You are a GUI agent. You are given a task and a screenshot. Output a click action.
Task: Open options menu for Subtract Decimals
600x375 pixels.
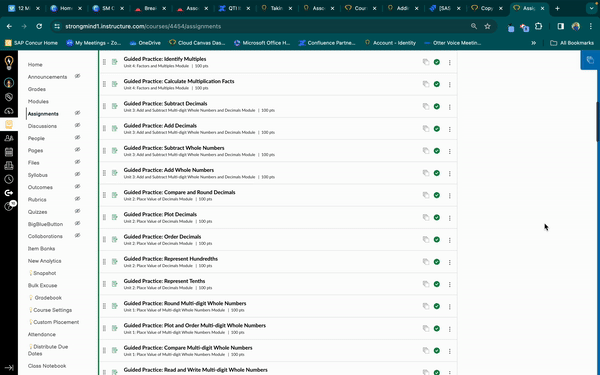(450, 107)
